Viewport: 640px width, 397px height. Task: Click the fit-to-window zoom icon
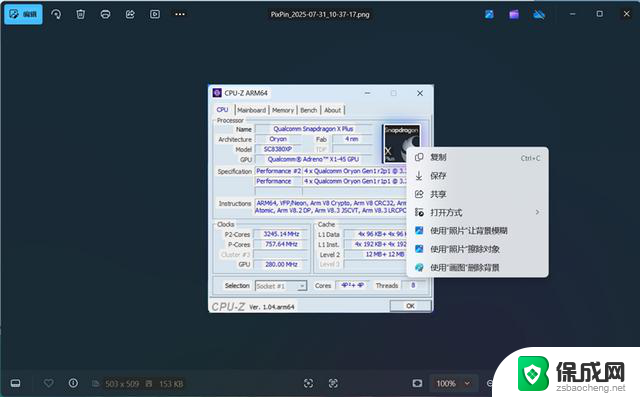(x=309, y=383)
